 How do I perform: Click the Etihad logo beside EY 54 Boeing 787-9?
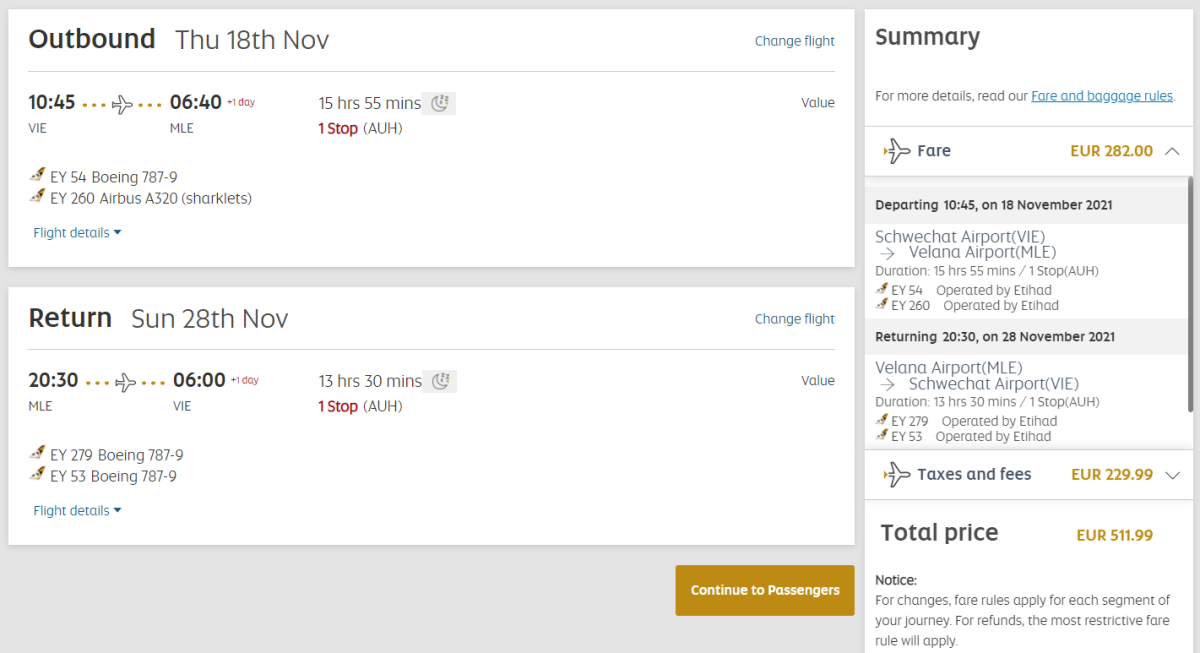pos(39,177)
